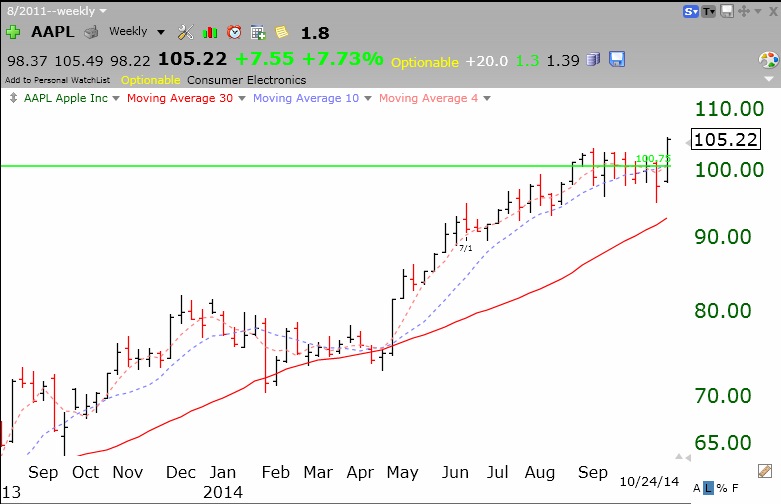The height and width of the screenshot is (504, 781).
Task: Click the green and red bars indicator icon
Action: pyautogui.click(x=210, y=33)
